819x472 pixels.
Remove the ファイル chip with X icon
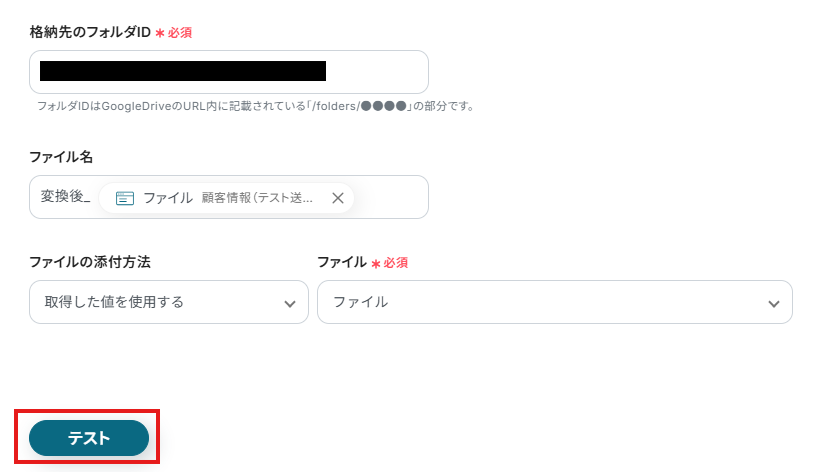[x=338, y=198]
